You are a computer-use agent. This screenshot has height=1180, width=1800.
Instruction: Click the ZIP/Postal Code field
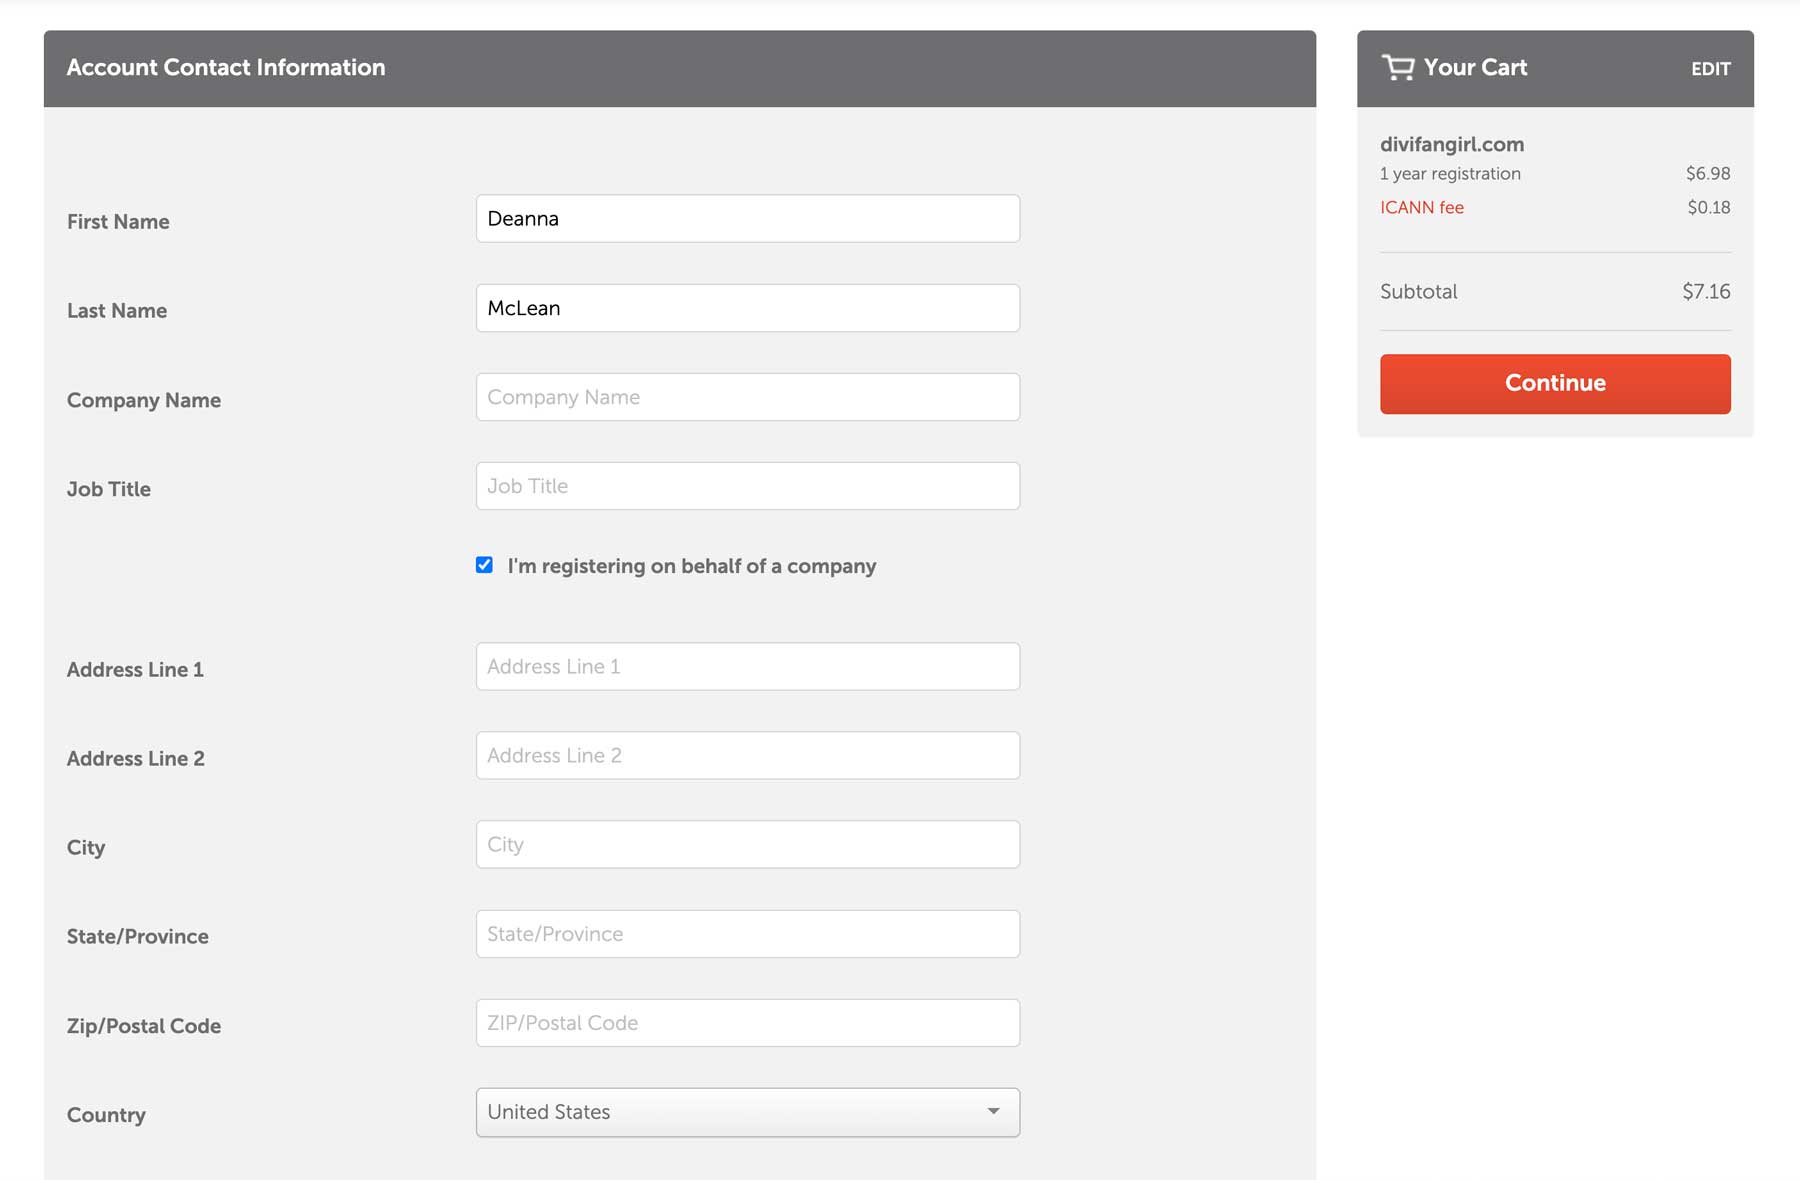[x=747, y=1022]
